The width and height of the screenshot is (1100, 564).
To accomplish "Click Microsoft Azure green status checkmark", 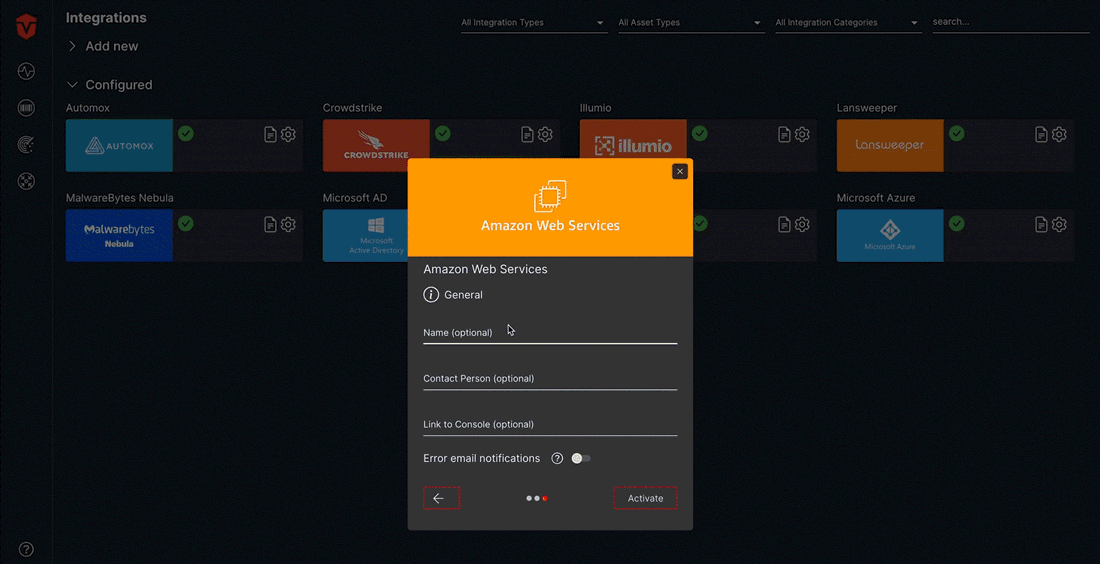I will (x=957, y=223).
